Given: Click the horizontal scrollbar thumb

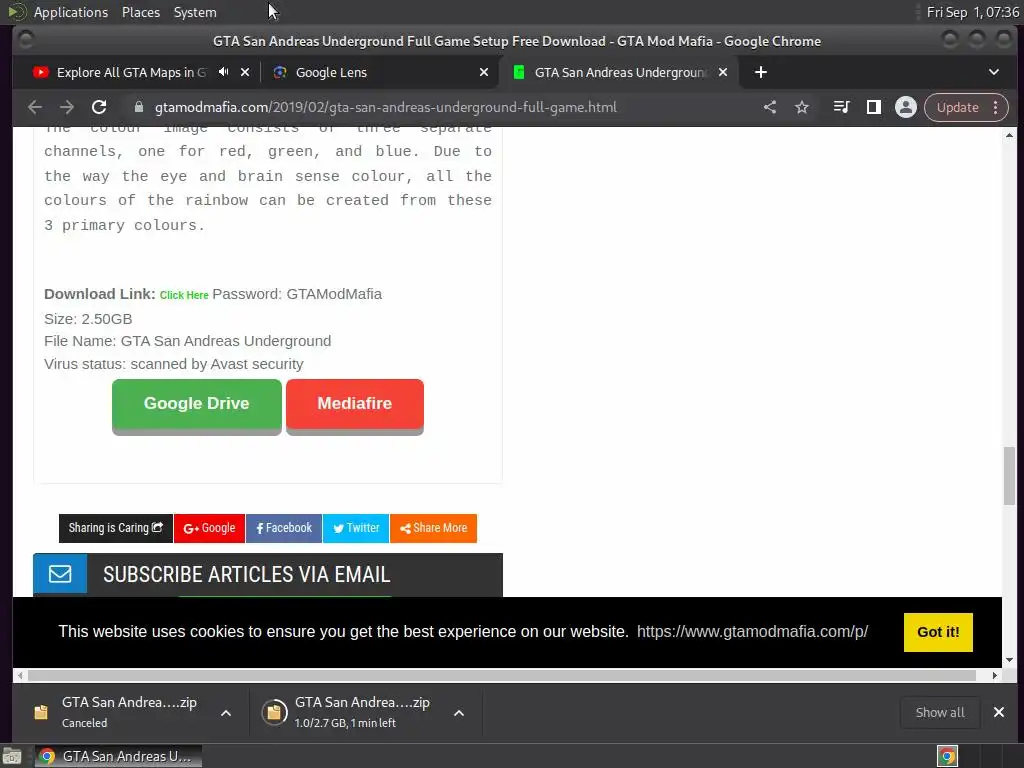Looking at the screenshot, I should 502,675.
